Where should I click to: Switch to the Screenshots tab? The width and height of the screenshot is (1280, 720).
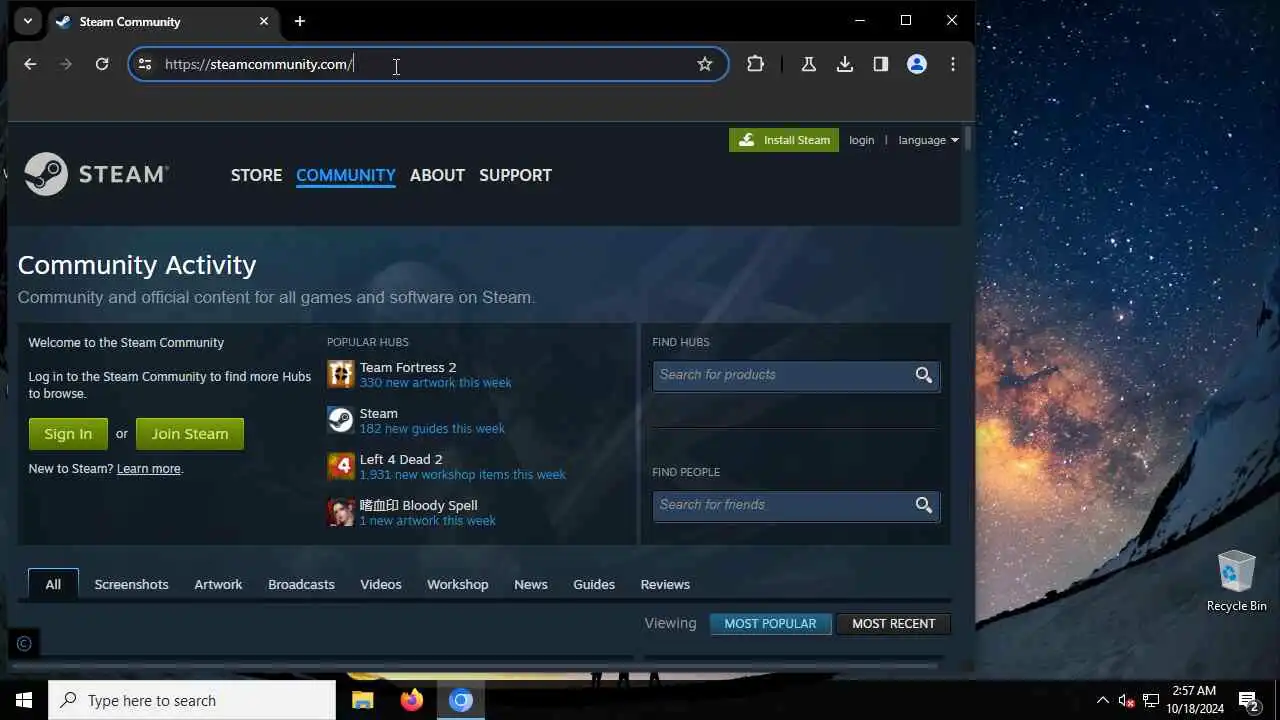tap(131, 584)
